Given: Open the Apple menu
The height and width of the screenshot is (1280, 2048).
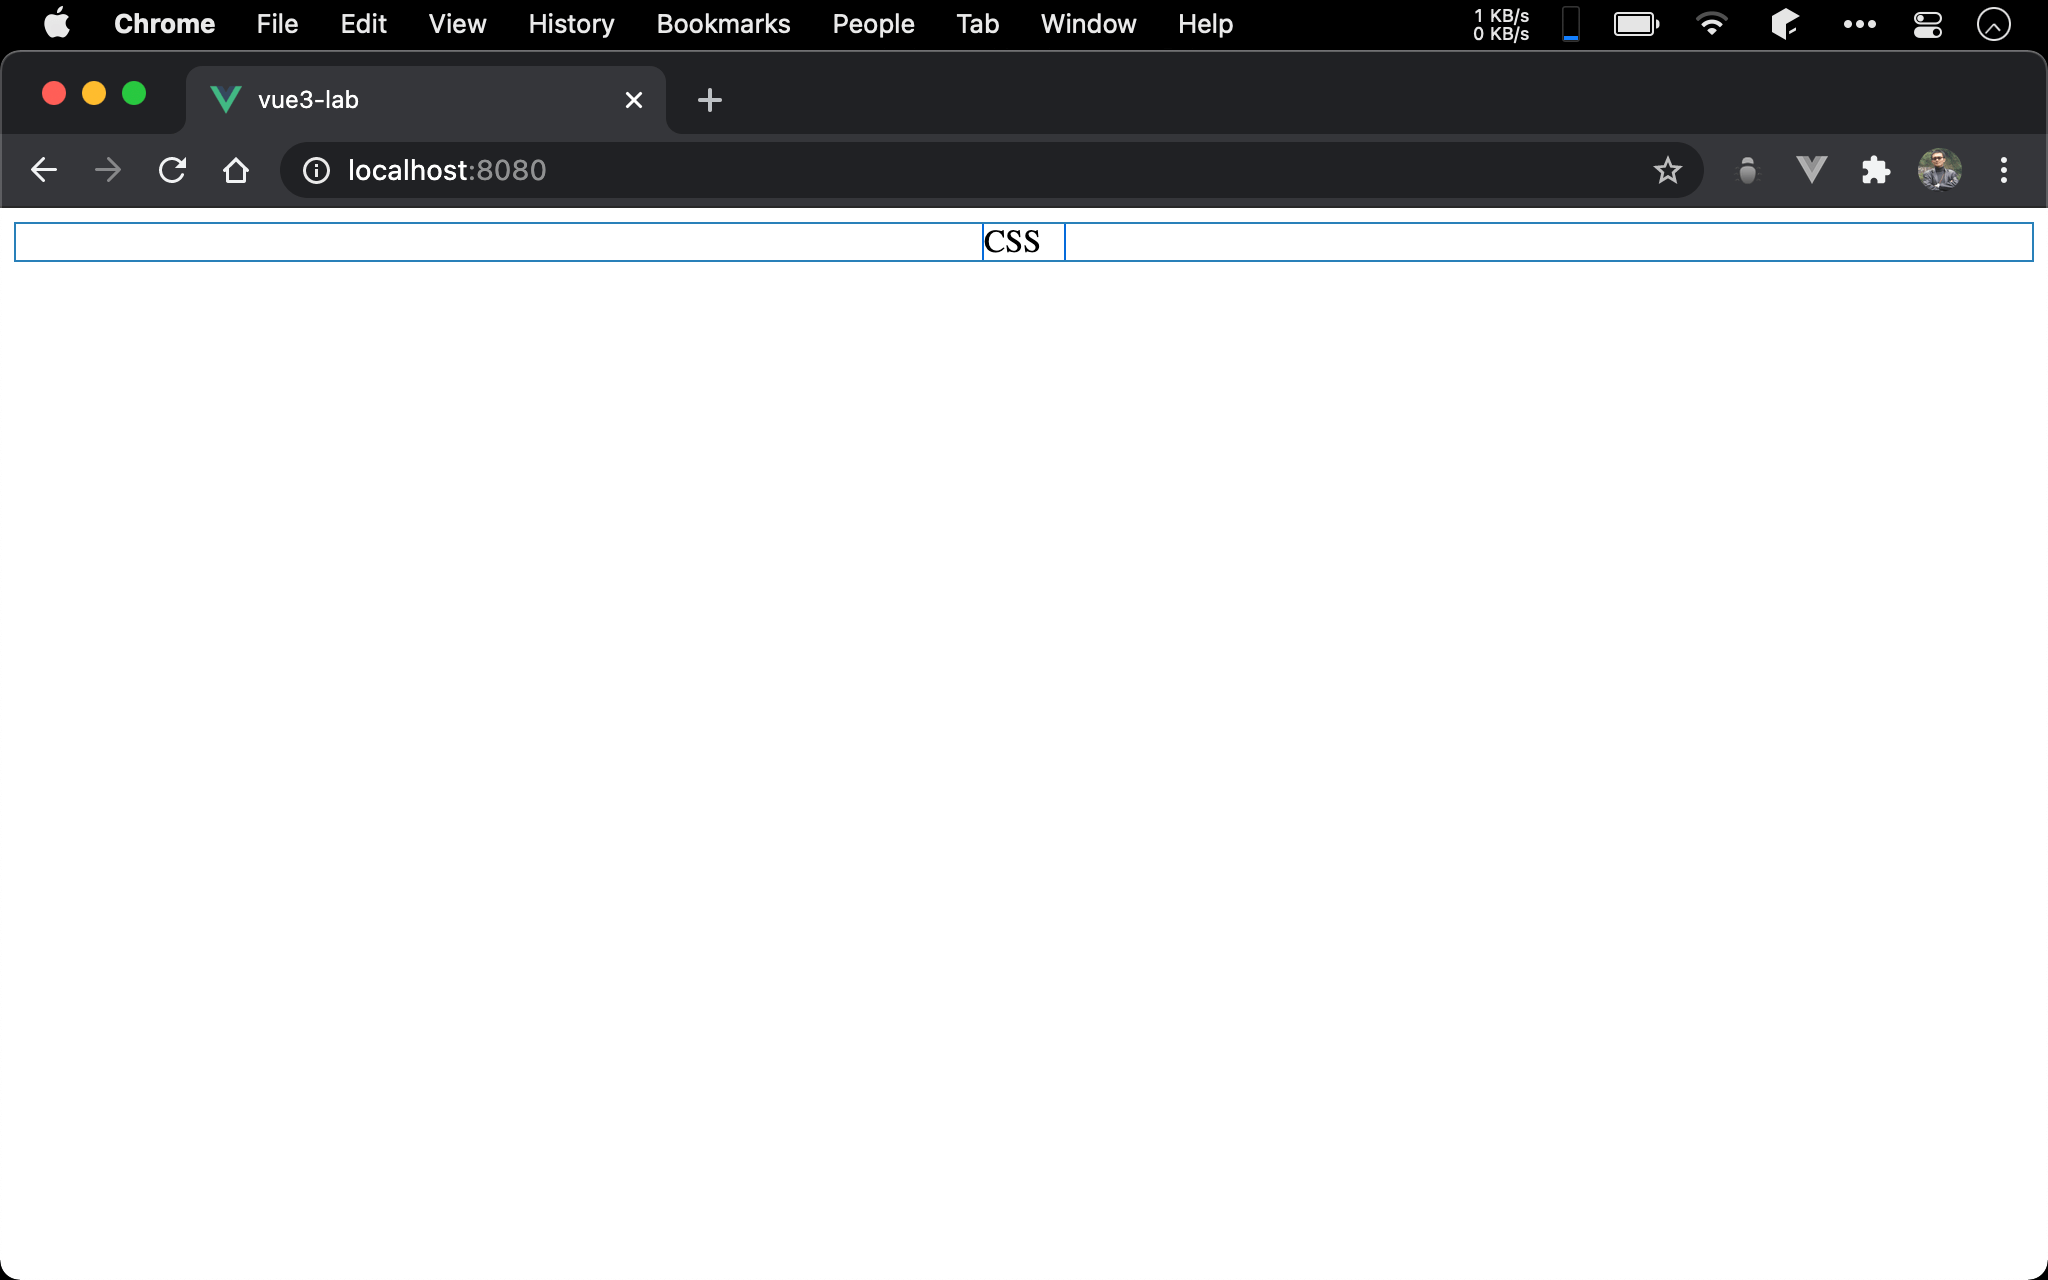Looking at the screenshot, I should click(x=57, y=24).
